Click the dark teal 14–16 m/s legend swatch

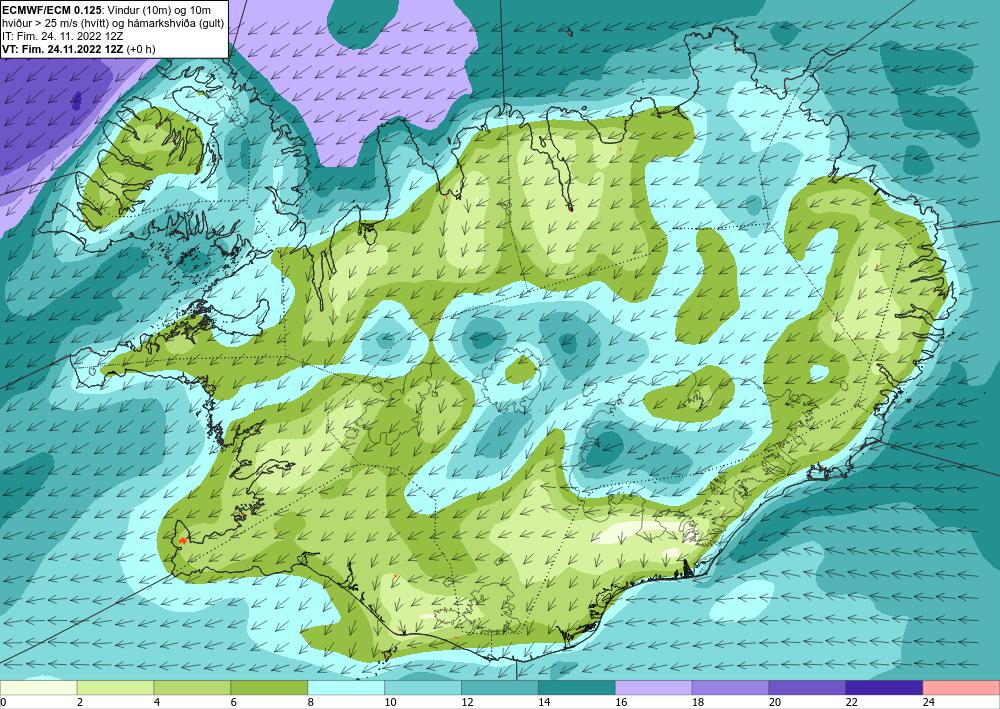(577, 688)
